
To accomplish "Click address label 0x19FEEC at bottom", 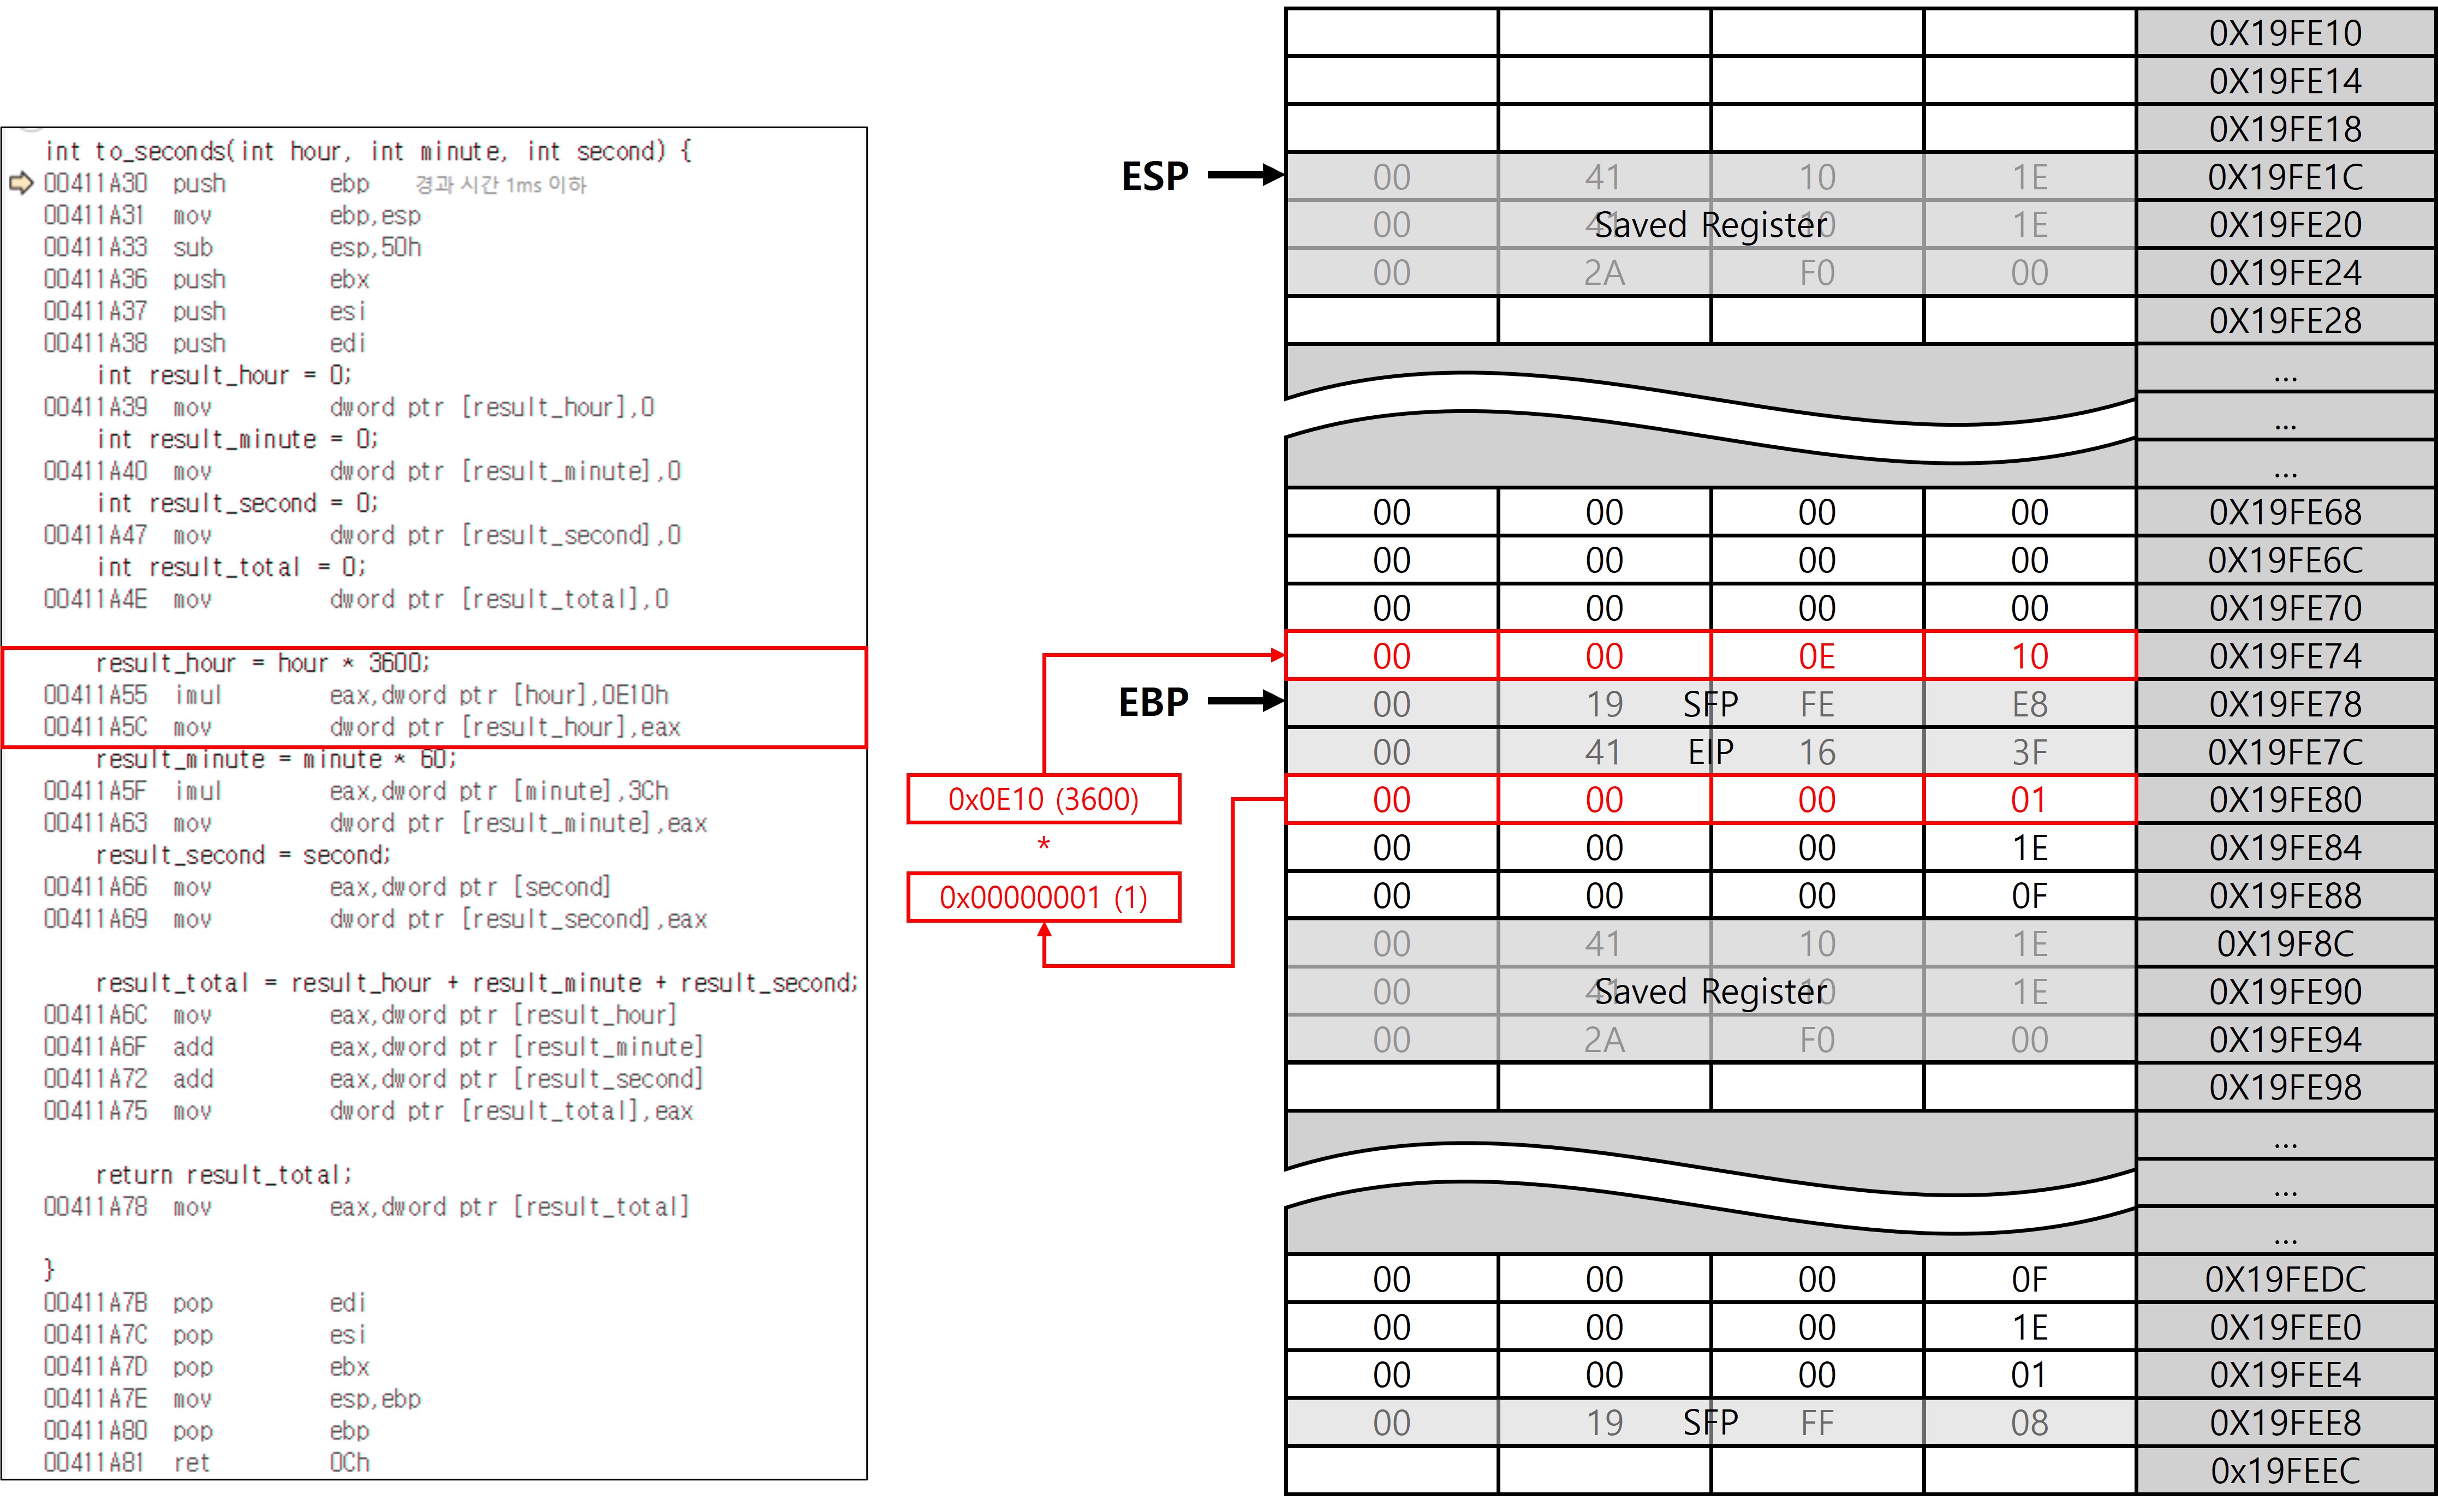I will point(2285,1471).
